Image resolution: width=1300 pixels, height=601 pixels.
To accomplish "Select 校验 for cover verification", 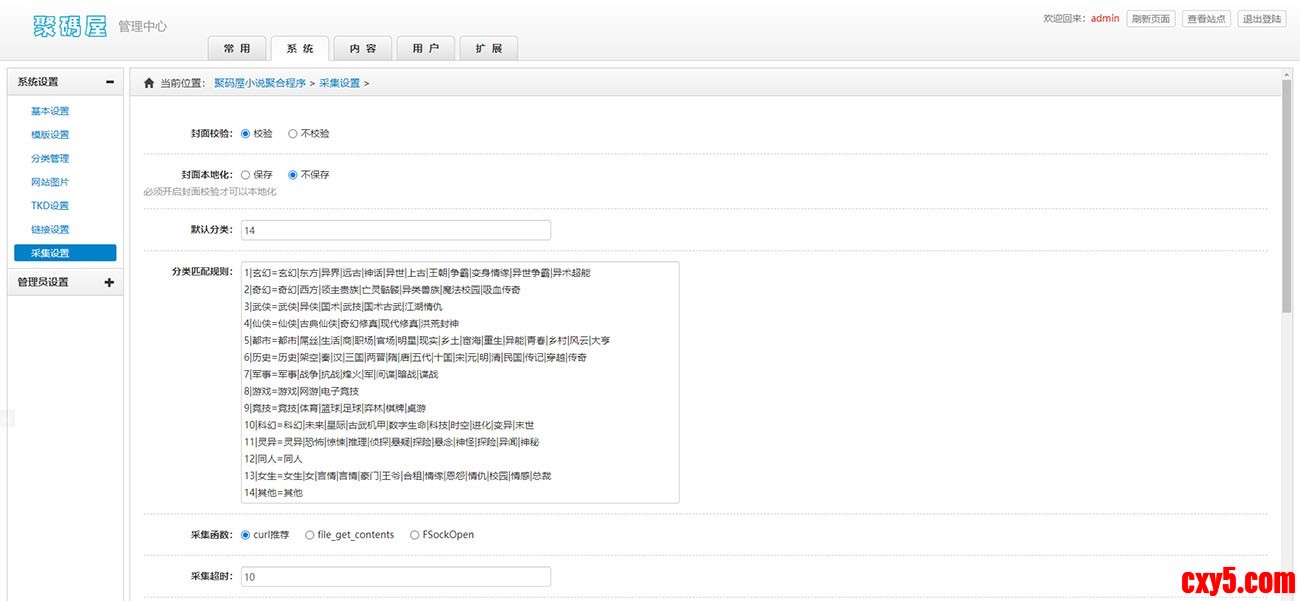I will coord(246,133).
